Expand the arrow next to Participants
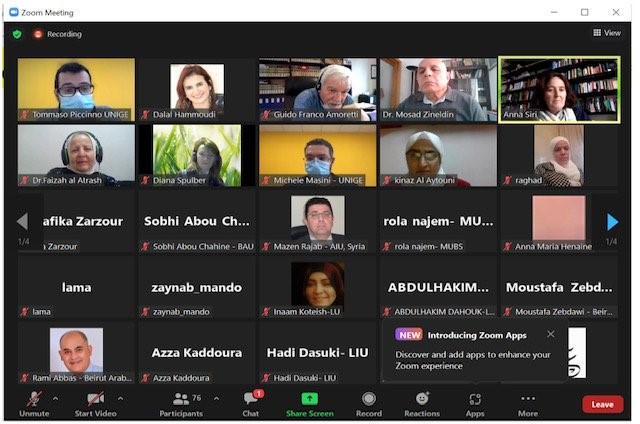640x424 pixels. tap(216, 397)
